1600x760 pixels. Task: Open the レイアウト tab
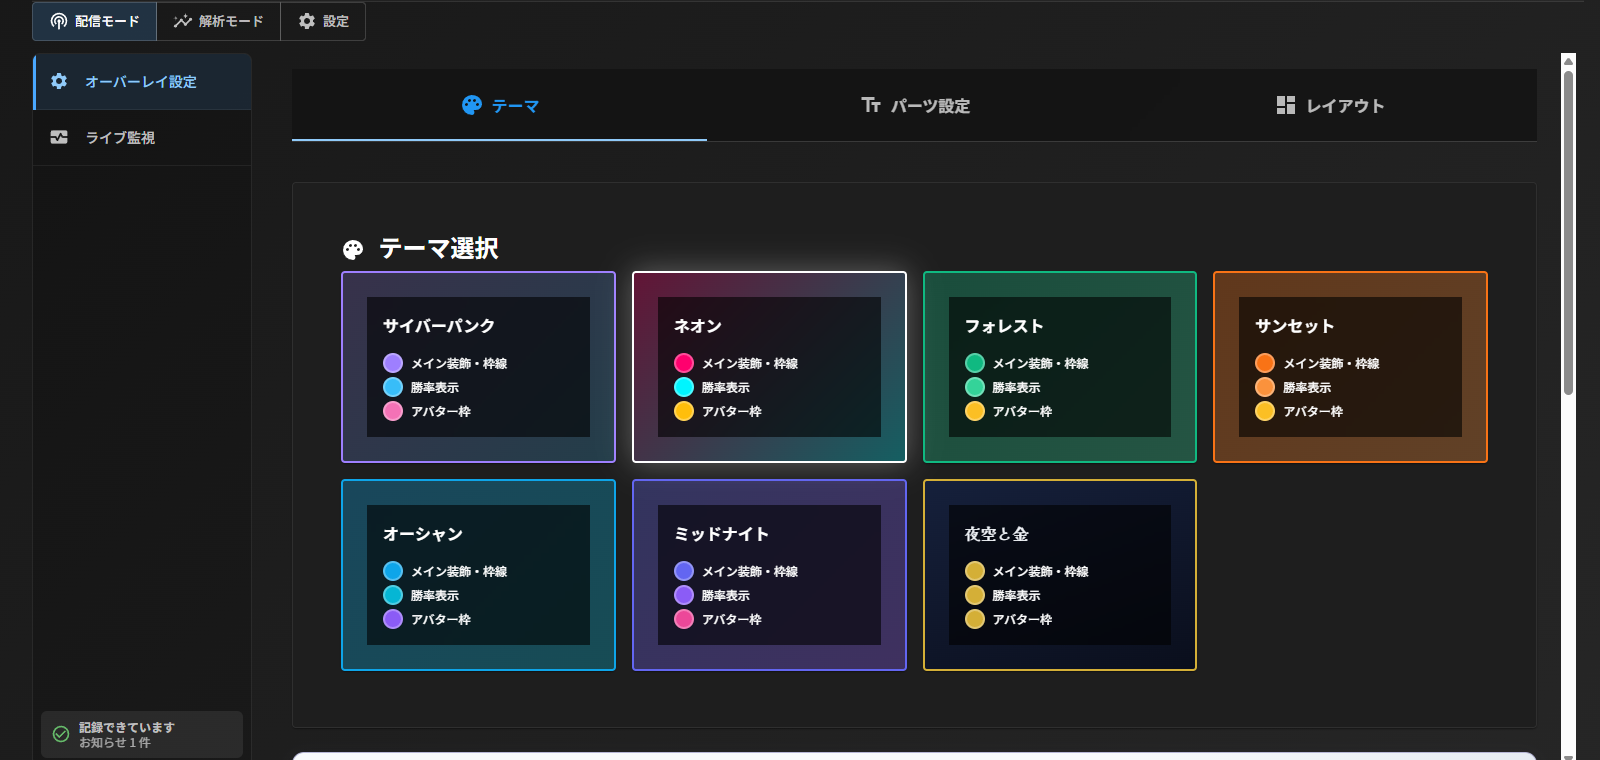tap(1330, 105)
